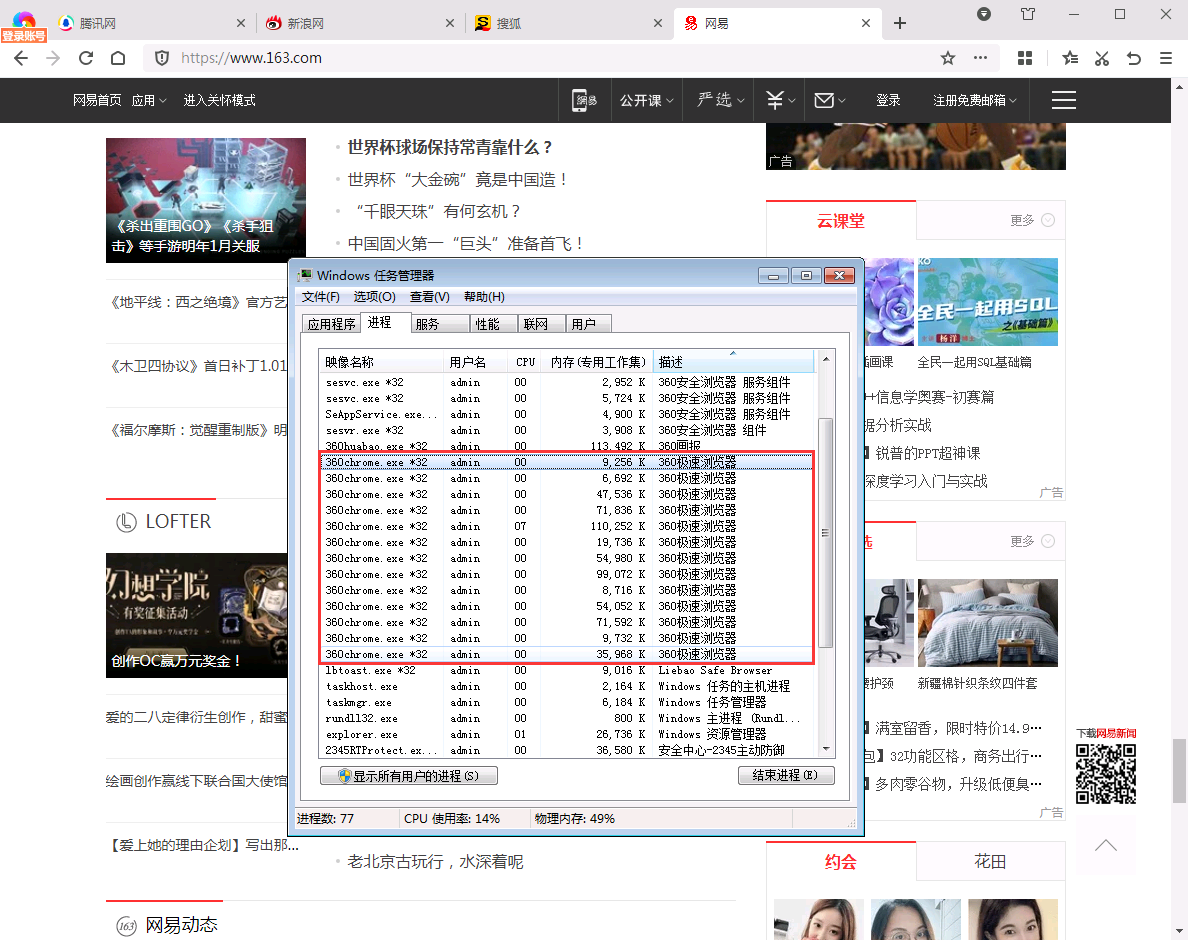The width and height of the screenshot is (1188, 940).
Task: Select the rundll32.exe process row
Action: coord(567,718)
